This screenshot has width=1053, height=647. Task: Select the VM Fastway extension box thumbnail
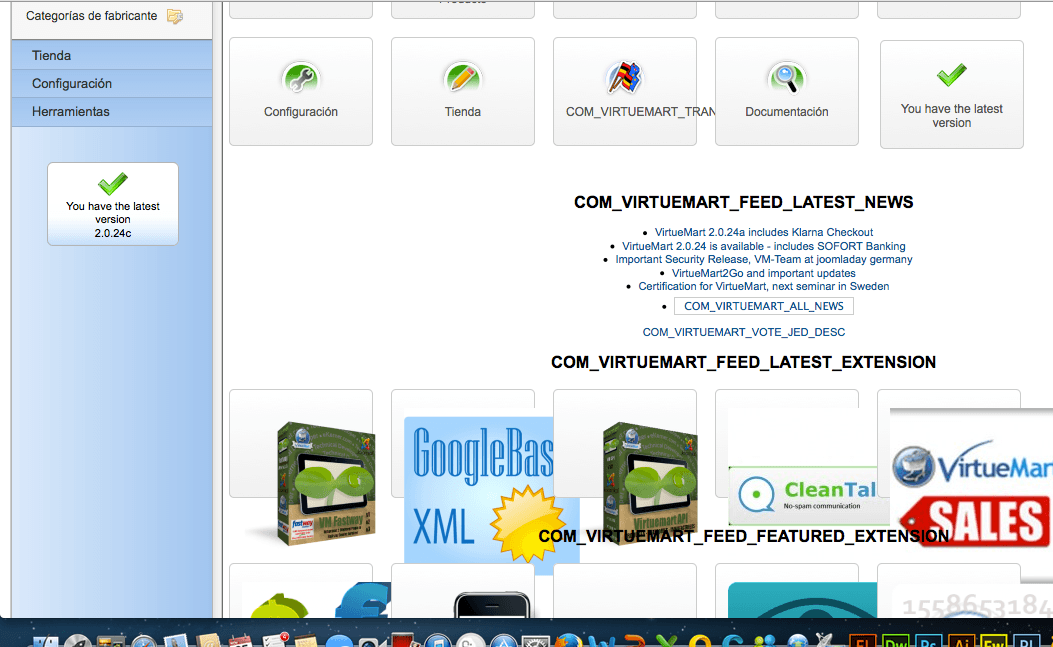click(x=325, y=484)
